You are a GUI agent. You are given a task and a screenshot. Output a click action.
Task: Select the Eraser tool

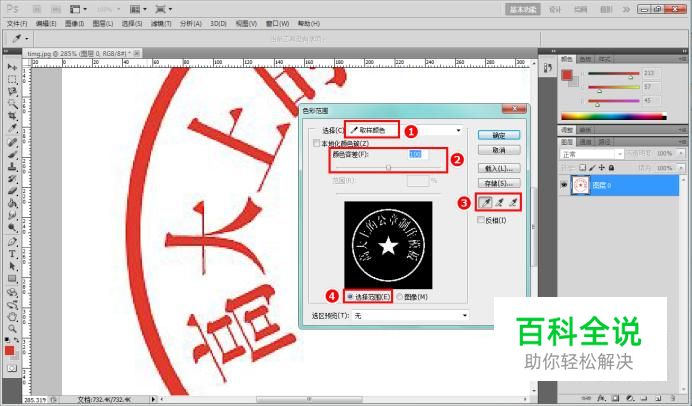12,192
